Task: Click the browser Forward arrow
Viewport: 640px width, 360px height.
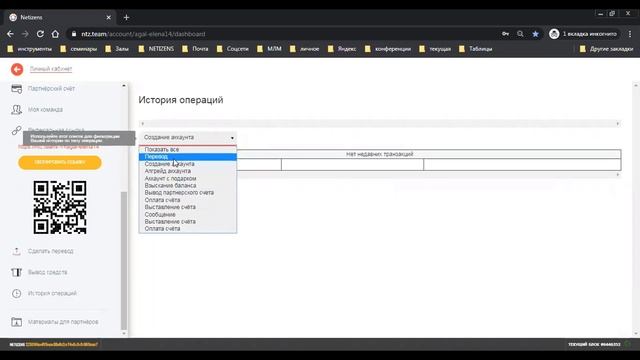Action: [25, 34]
